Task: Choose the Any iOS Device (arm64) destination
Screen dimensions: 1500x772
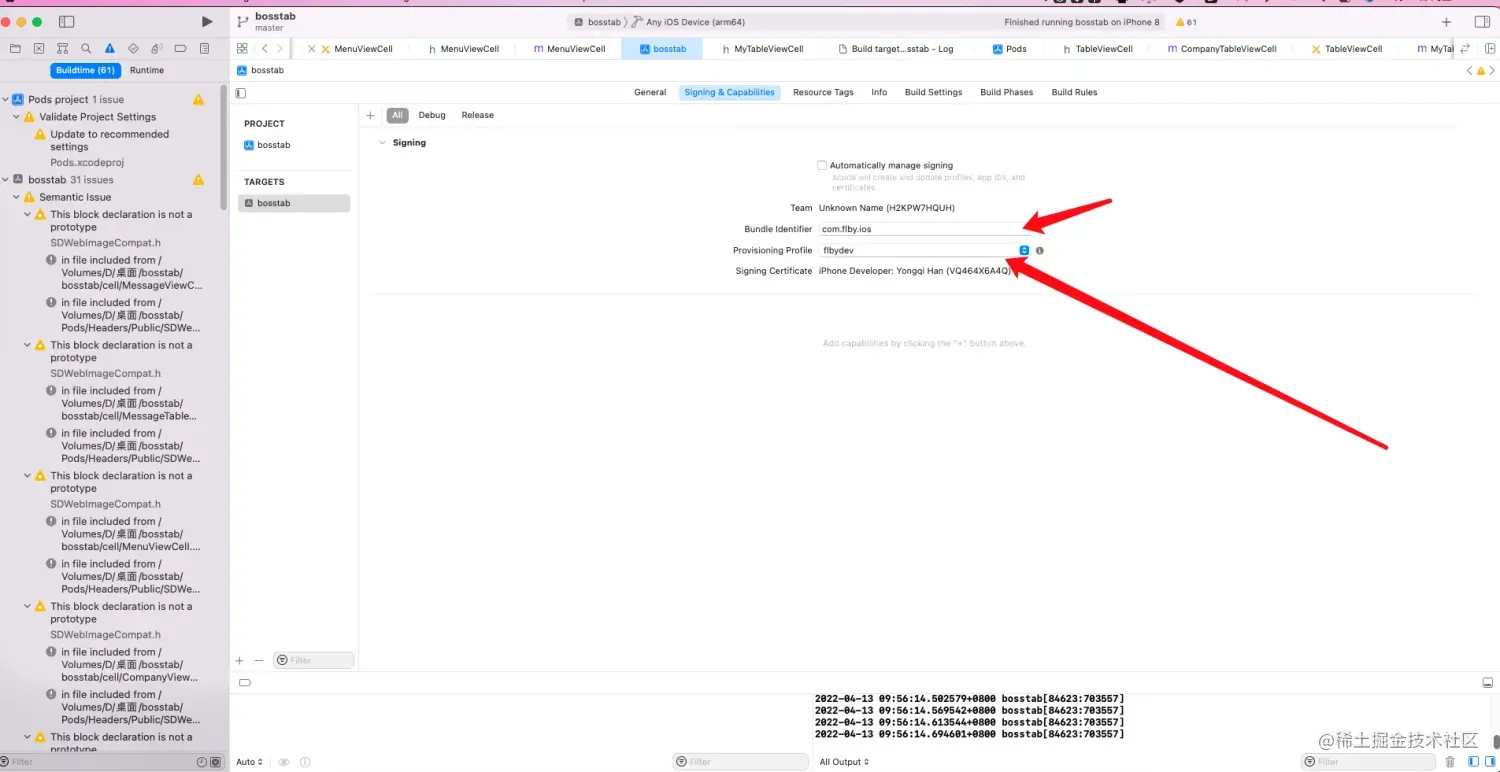Action: 688,22
